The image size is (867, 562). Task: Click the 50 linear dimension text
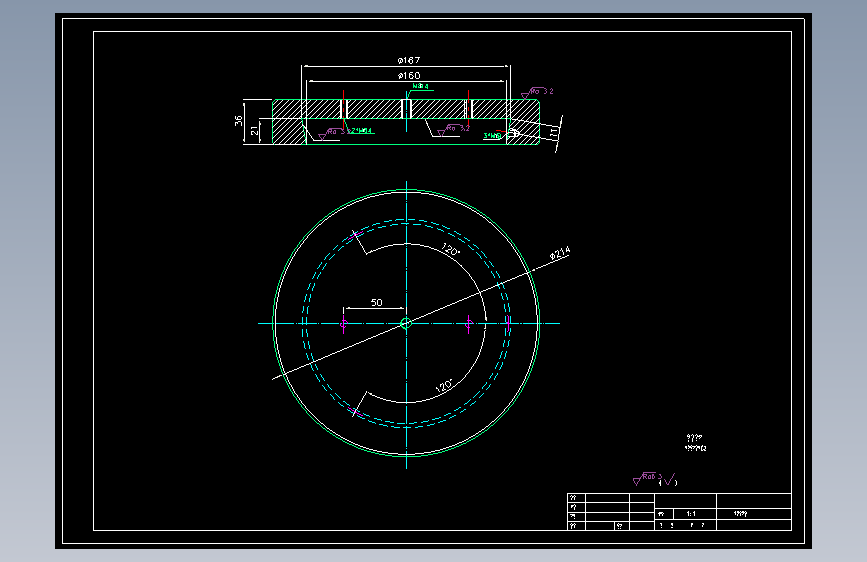(x=377, y=303)
